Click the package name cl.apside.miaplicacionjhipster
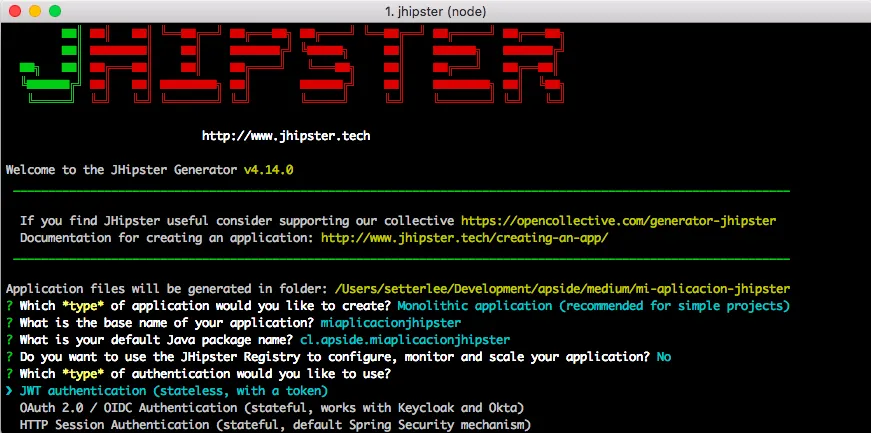 (404, 340)
